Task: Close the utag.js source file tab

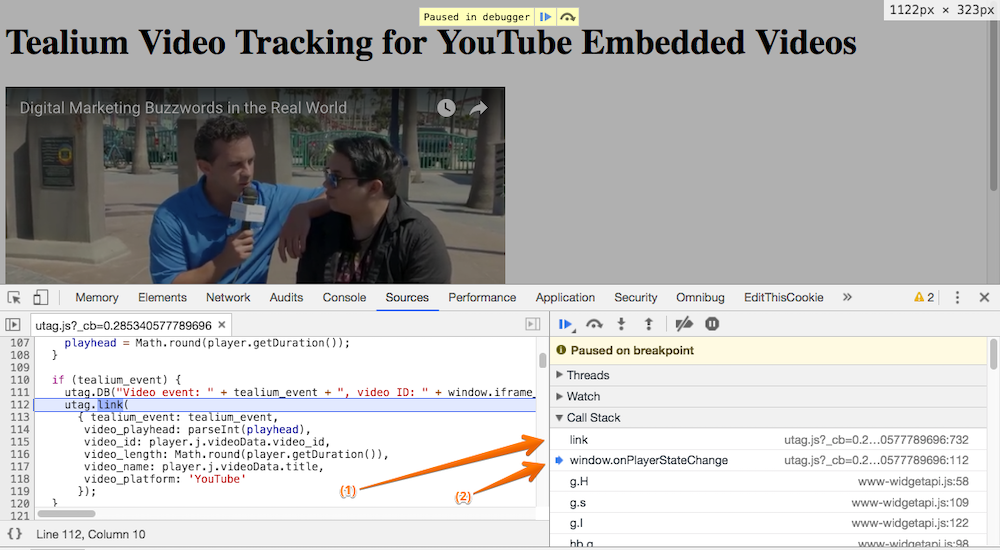Action: (222, 325)
